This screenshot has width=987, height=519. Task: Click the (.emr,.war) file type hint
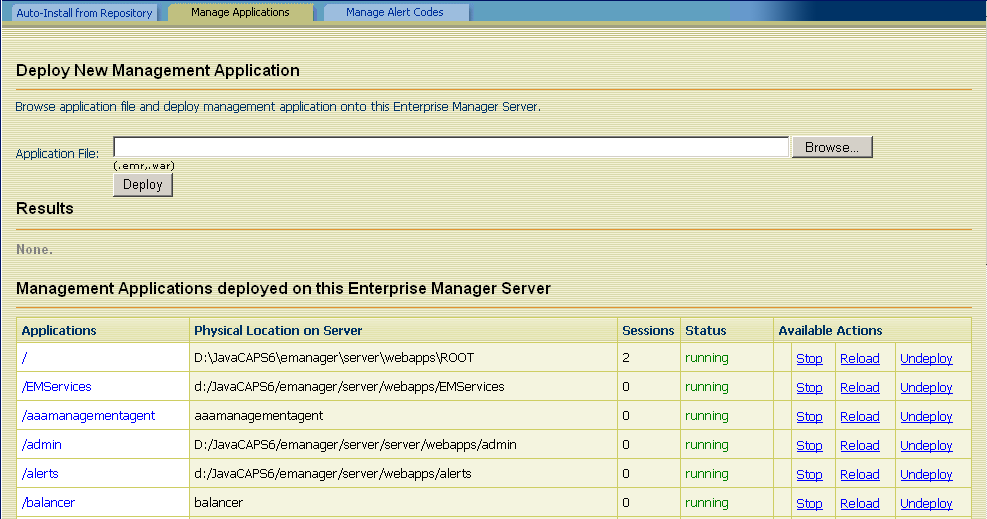pyautogui.click(x=144, y=165)
